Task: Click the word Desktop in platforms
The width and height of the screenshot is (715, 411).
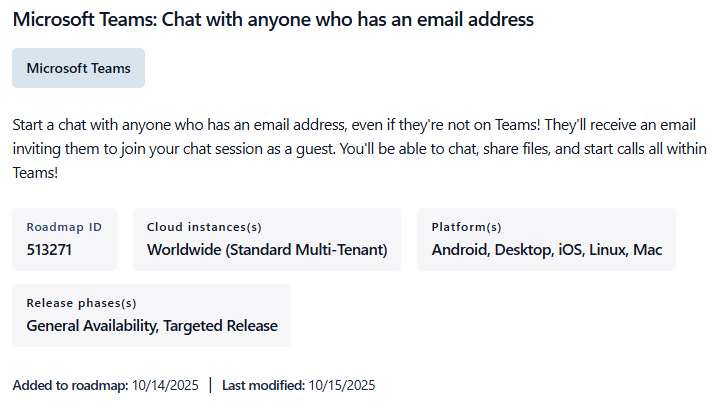Action: click(524, 250)
